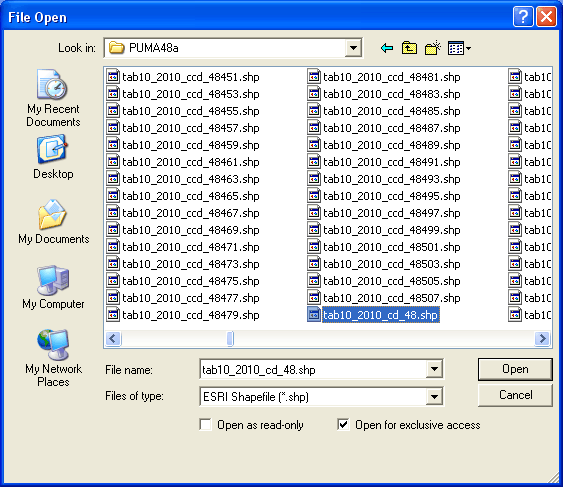Select file name tab10_2010_ccd_48503.shp
The height and width of the screenshot is (487, 563).
click(x=392, y=264)
